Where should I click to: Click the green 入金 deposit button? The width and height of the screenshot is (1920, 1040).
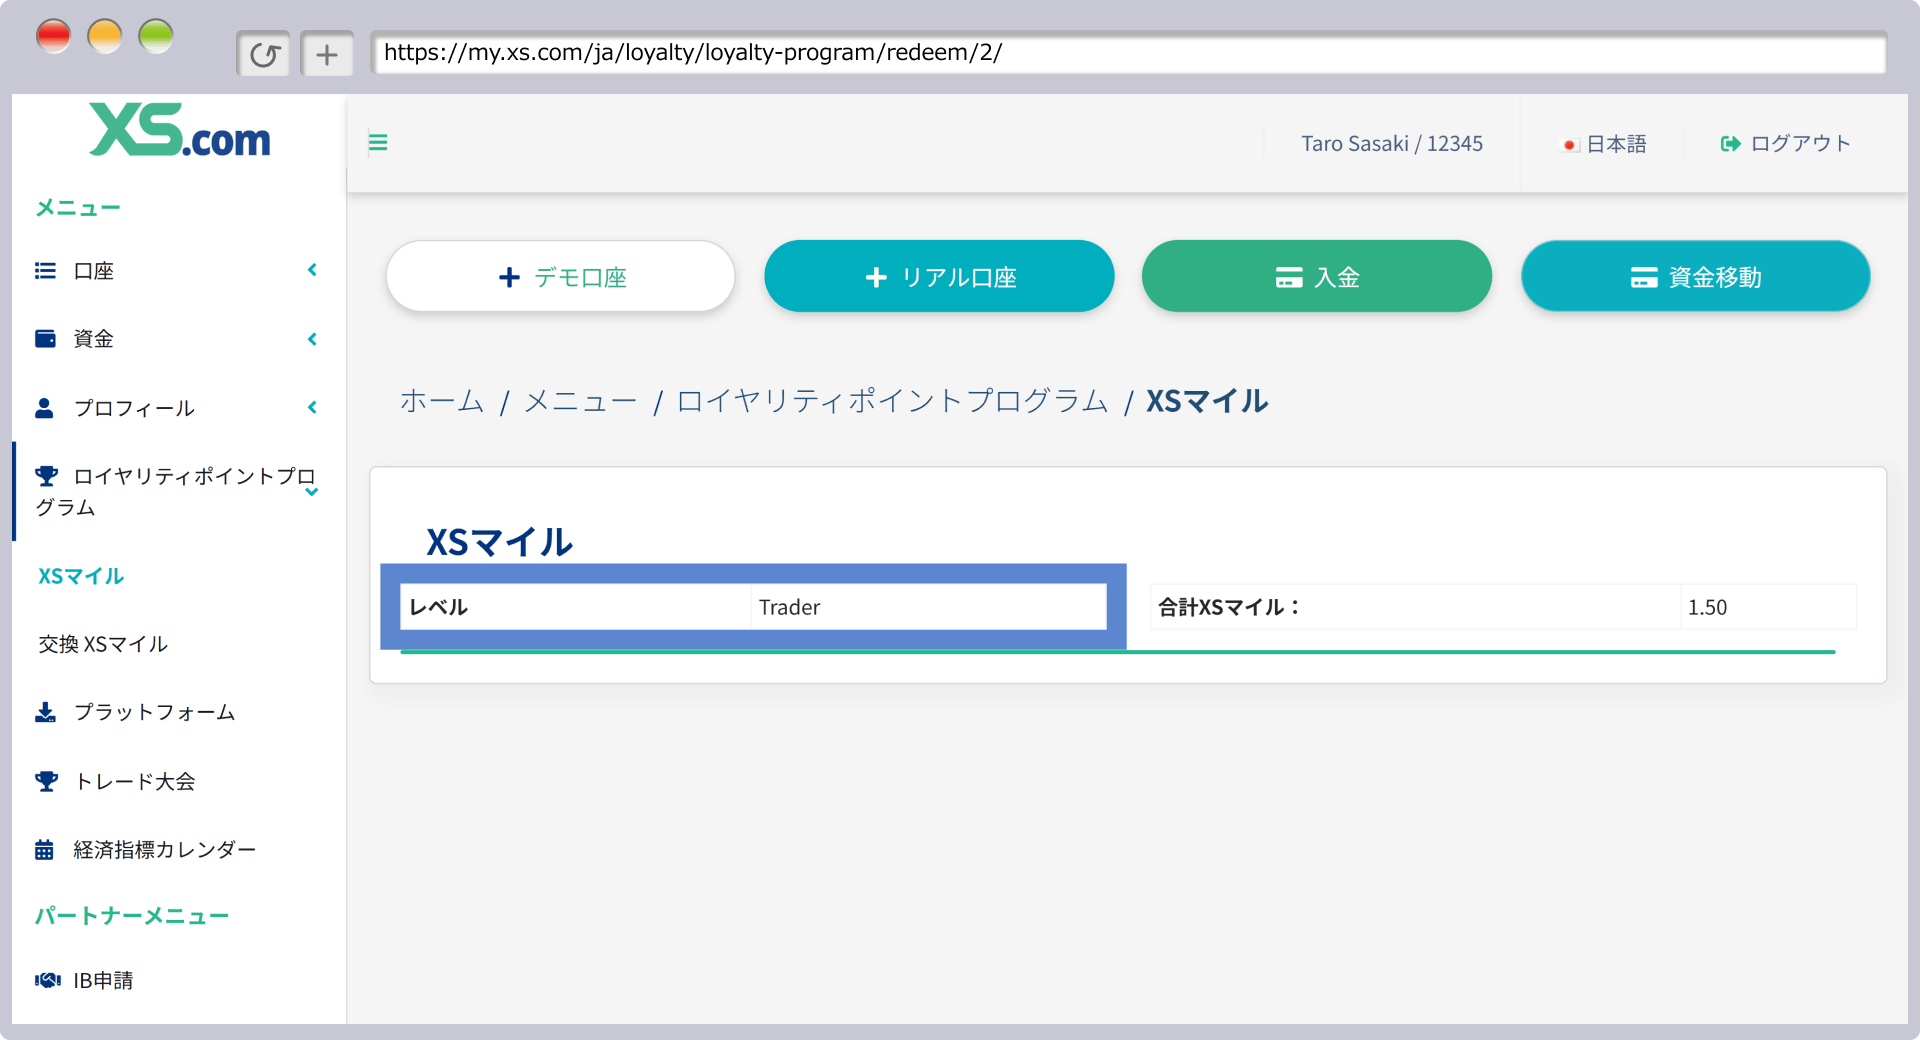click(1316, 277)
